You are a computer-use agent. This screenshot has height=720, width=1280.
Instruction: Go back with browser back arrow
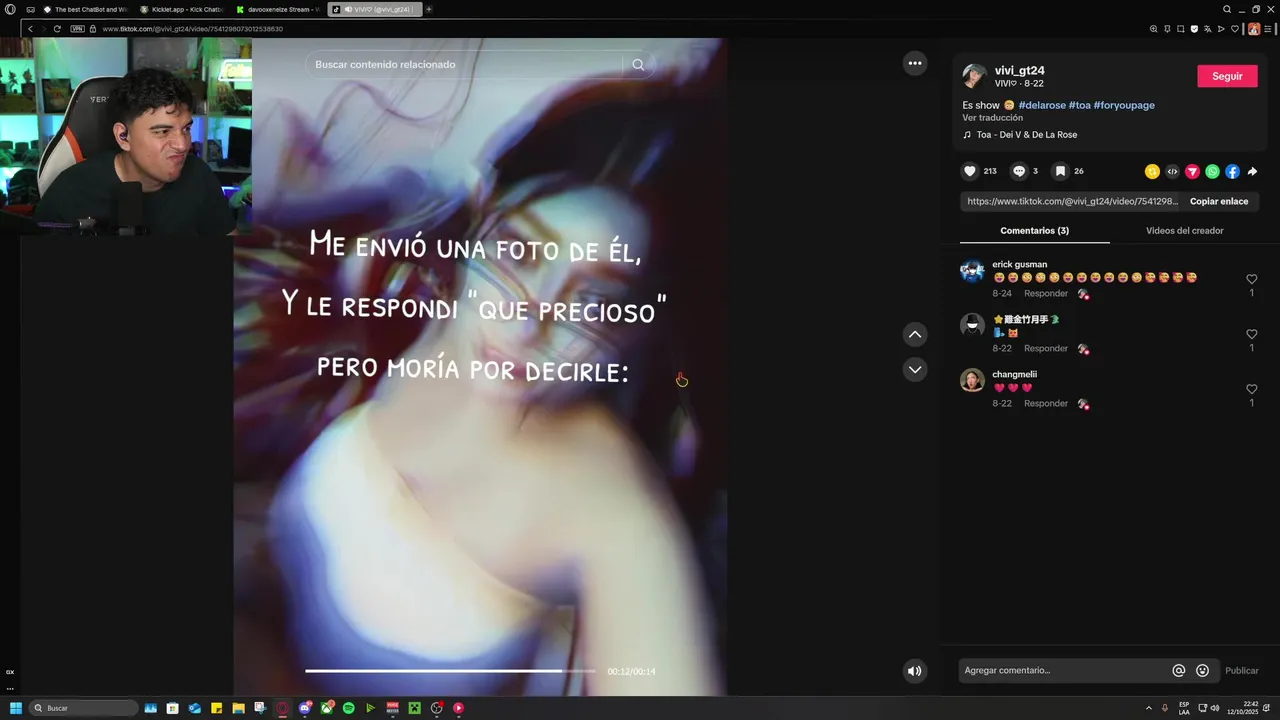click(30, 29)
